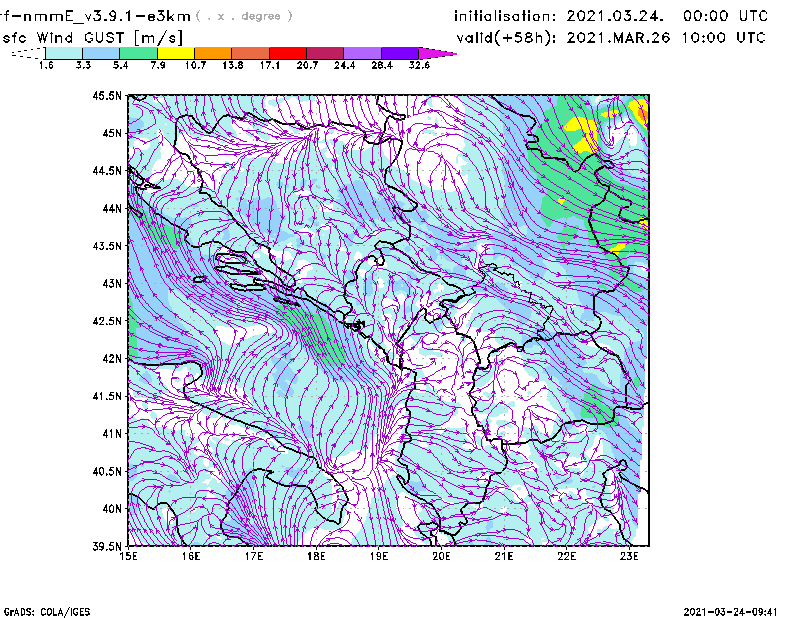Click the dashed white arrow at legend start
Screen dimensions: 800x618
pyautogui.click(x=28, y=53)
